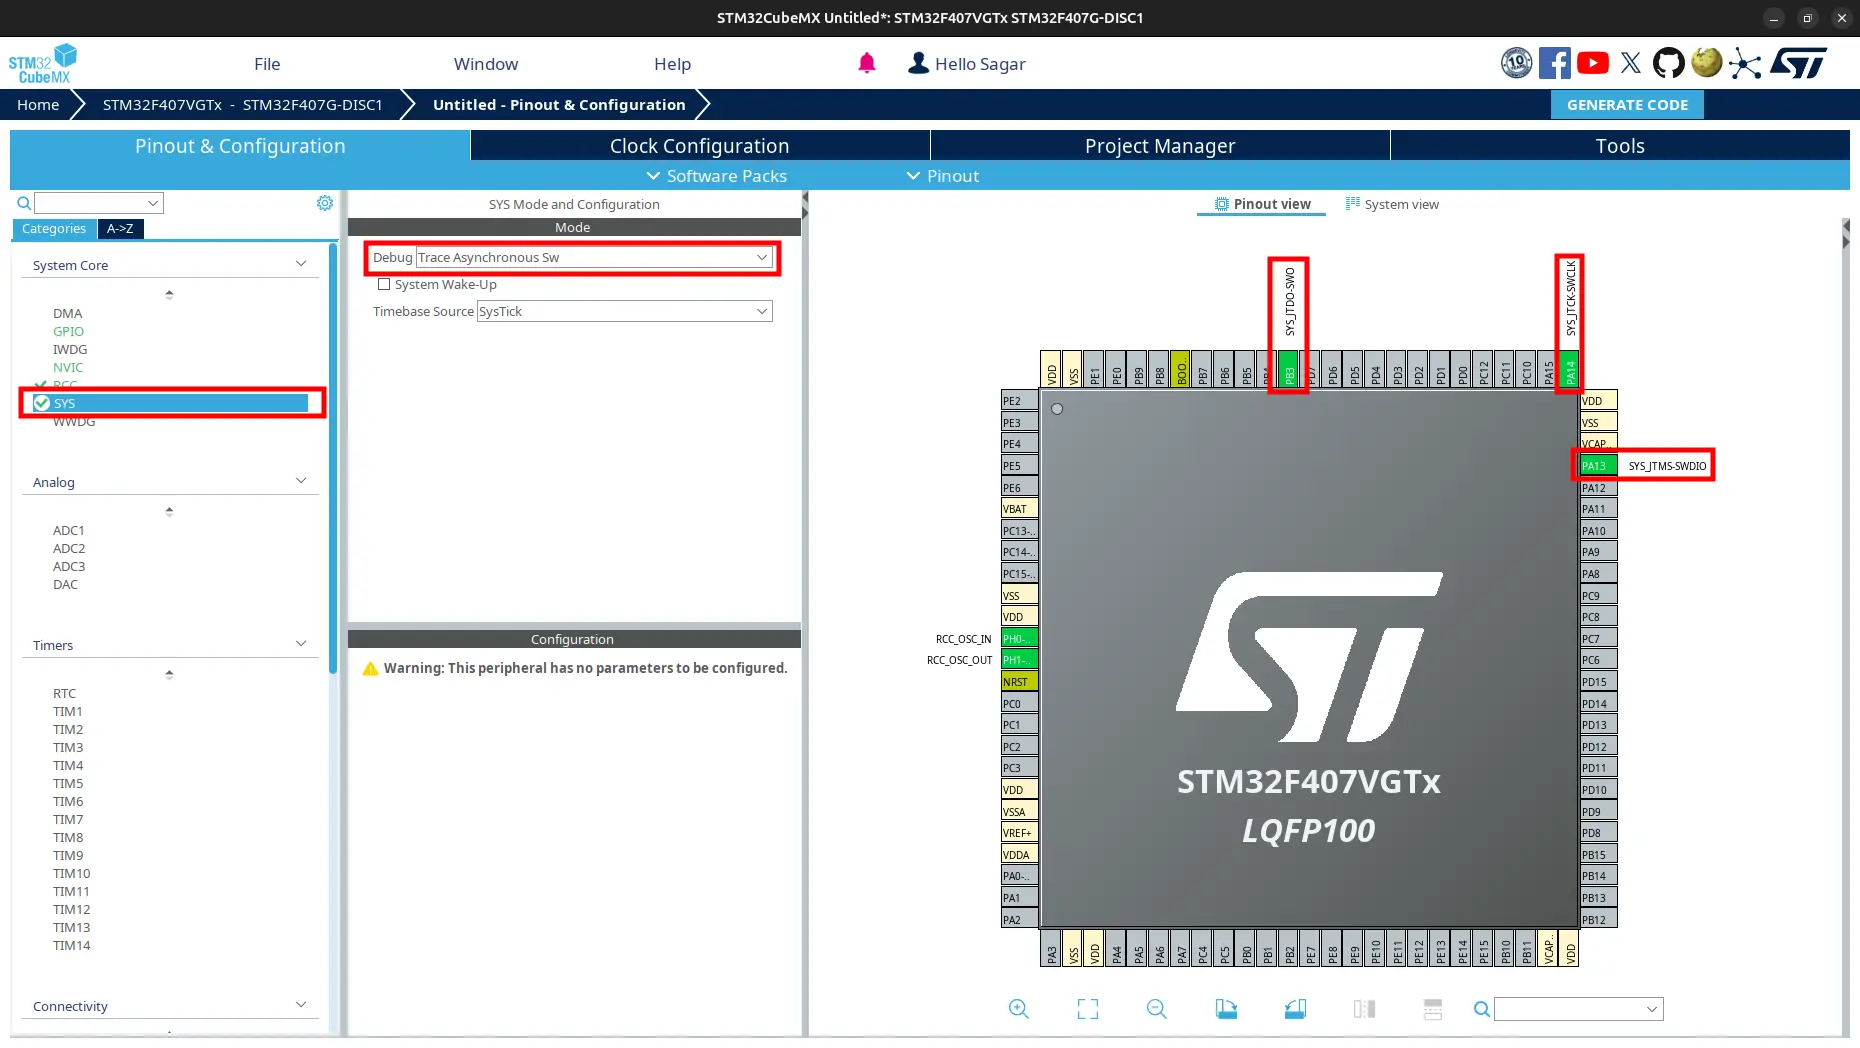Screen dimensions: 1860x1048
Task: Click Hello Sagar account link
Action: pyautogui.click(x=980, y=64)
